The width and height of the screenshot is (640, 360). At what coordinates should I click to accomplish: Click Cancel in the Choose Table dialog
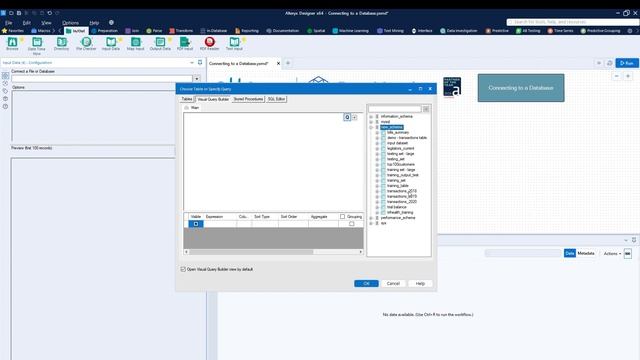393,283
